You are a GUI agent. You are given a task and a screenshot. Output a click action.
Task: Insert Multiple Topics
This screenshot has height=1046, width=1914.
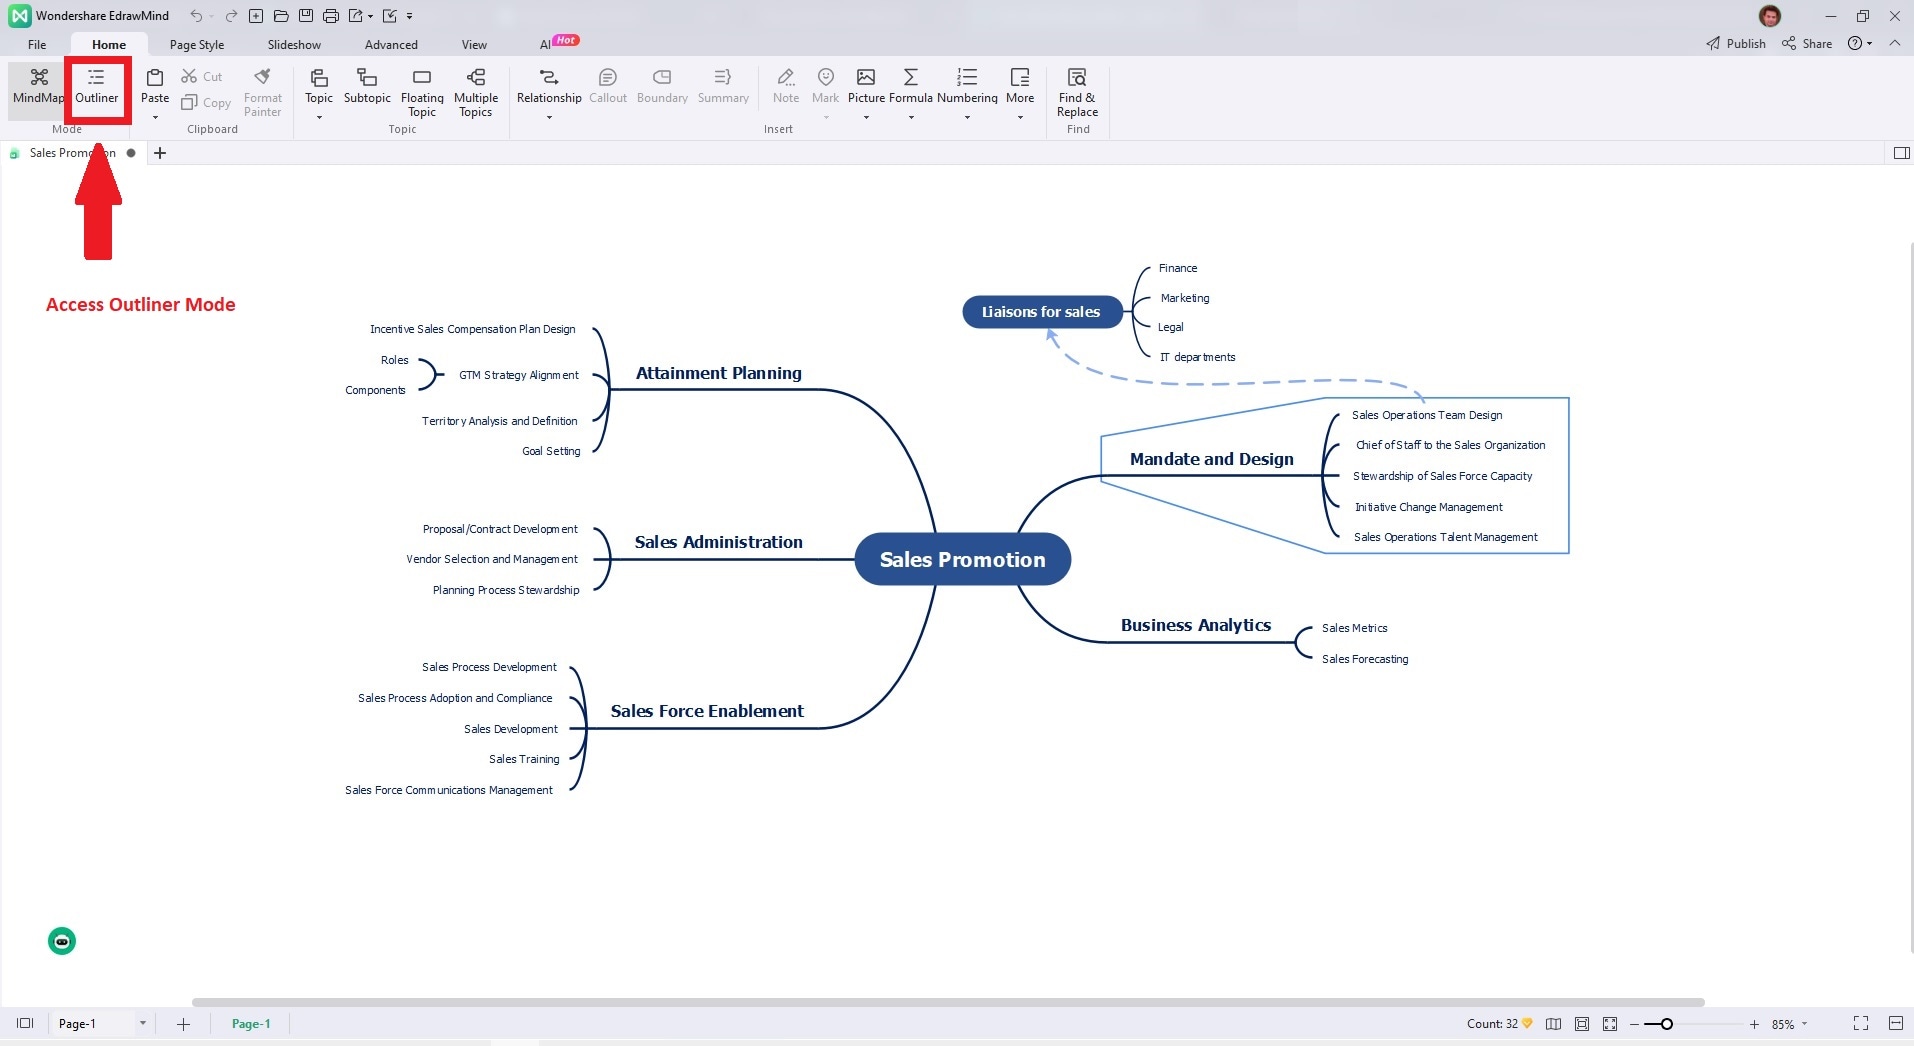(476, 92)
